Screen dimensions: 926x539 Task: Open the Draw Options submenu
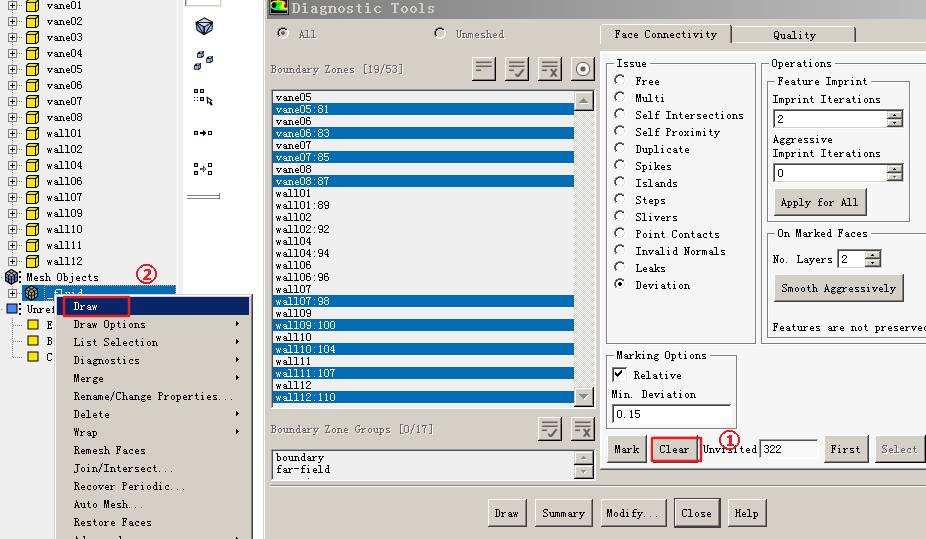pos(155,324)
